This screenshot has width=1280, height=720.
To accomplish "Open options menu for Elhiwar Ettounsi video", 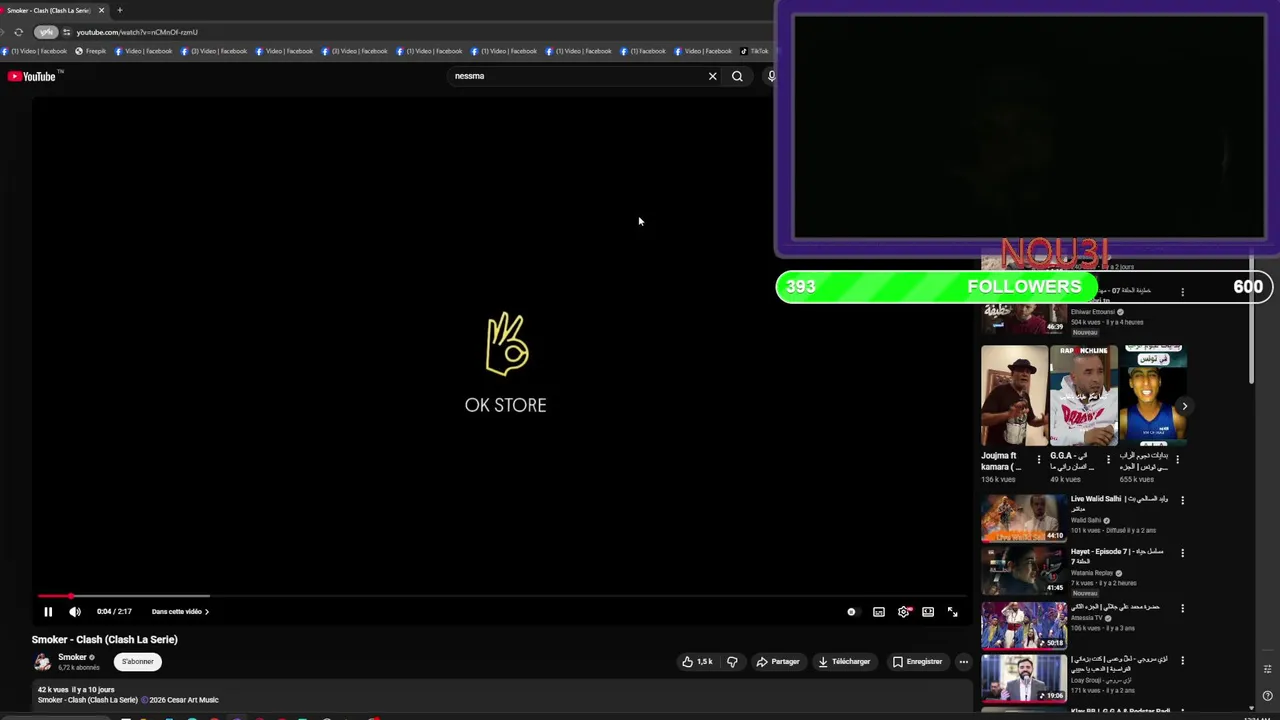I will [x=1182, y=292].
